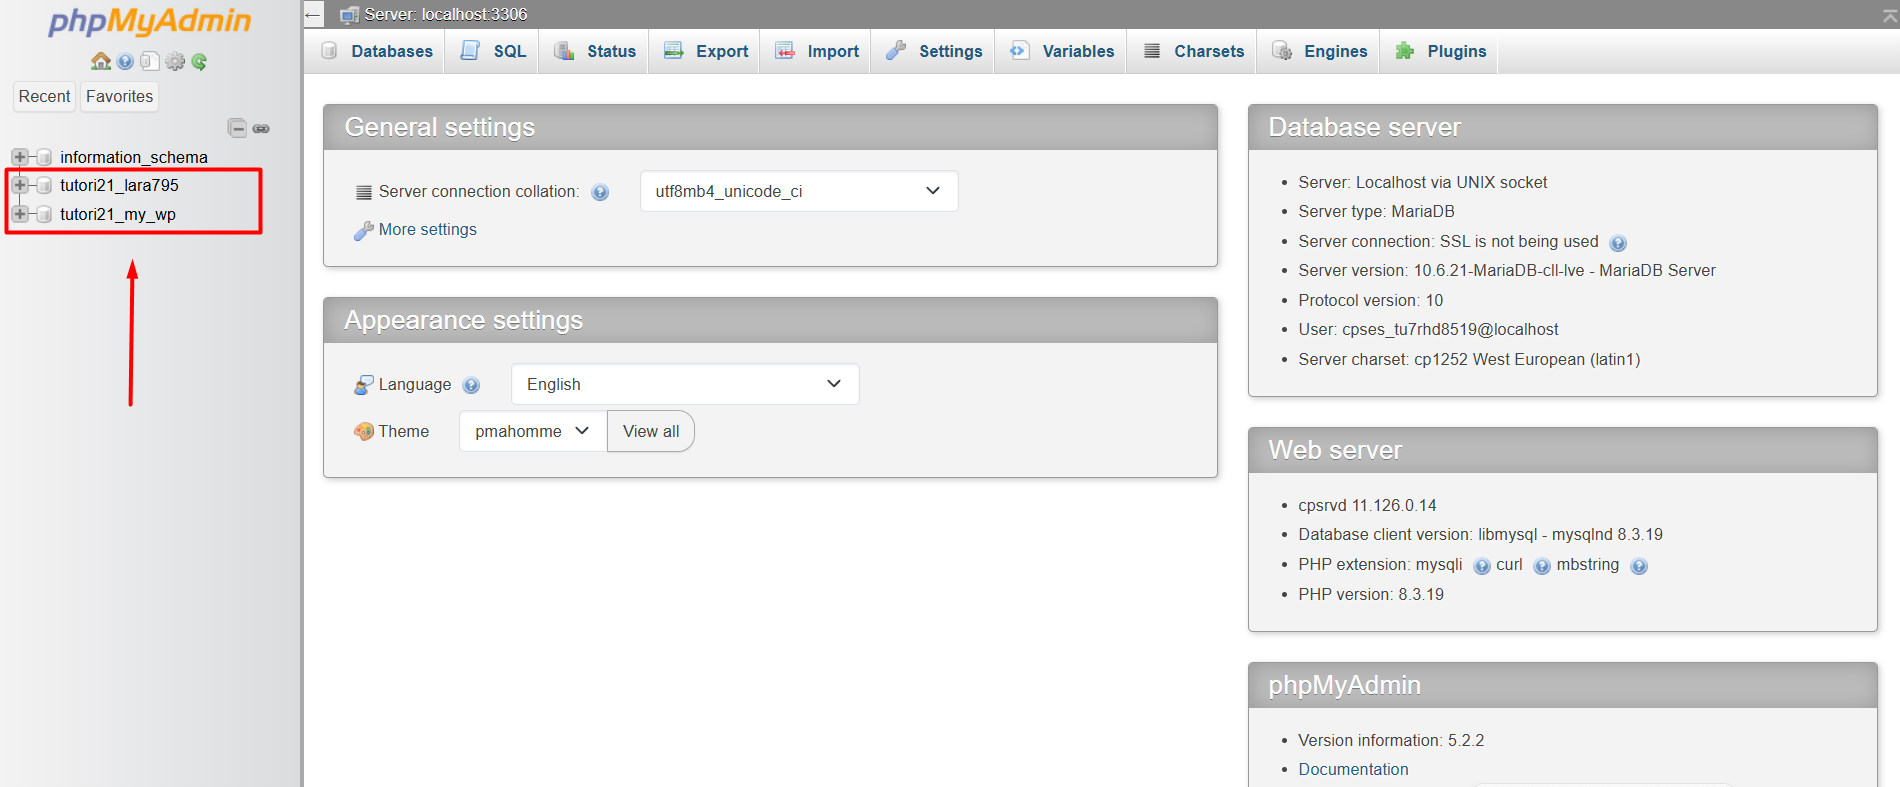Expand the tutori21_lara795 database node
This screenshot has width=1900, height=787.
pos(20,185)
